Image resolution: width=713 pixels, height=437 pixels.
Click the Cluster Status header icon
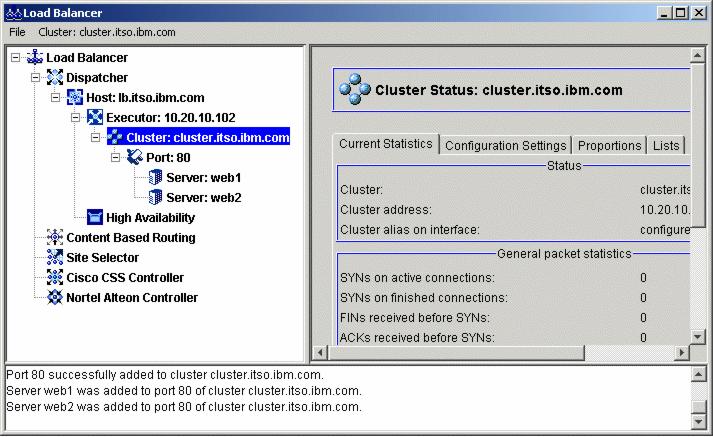355,90
